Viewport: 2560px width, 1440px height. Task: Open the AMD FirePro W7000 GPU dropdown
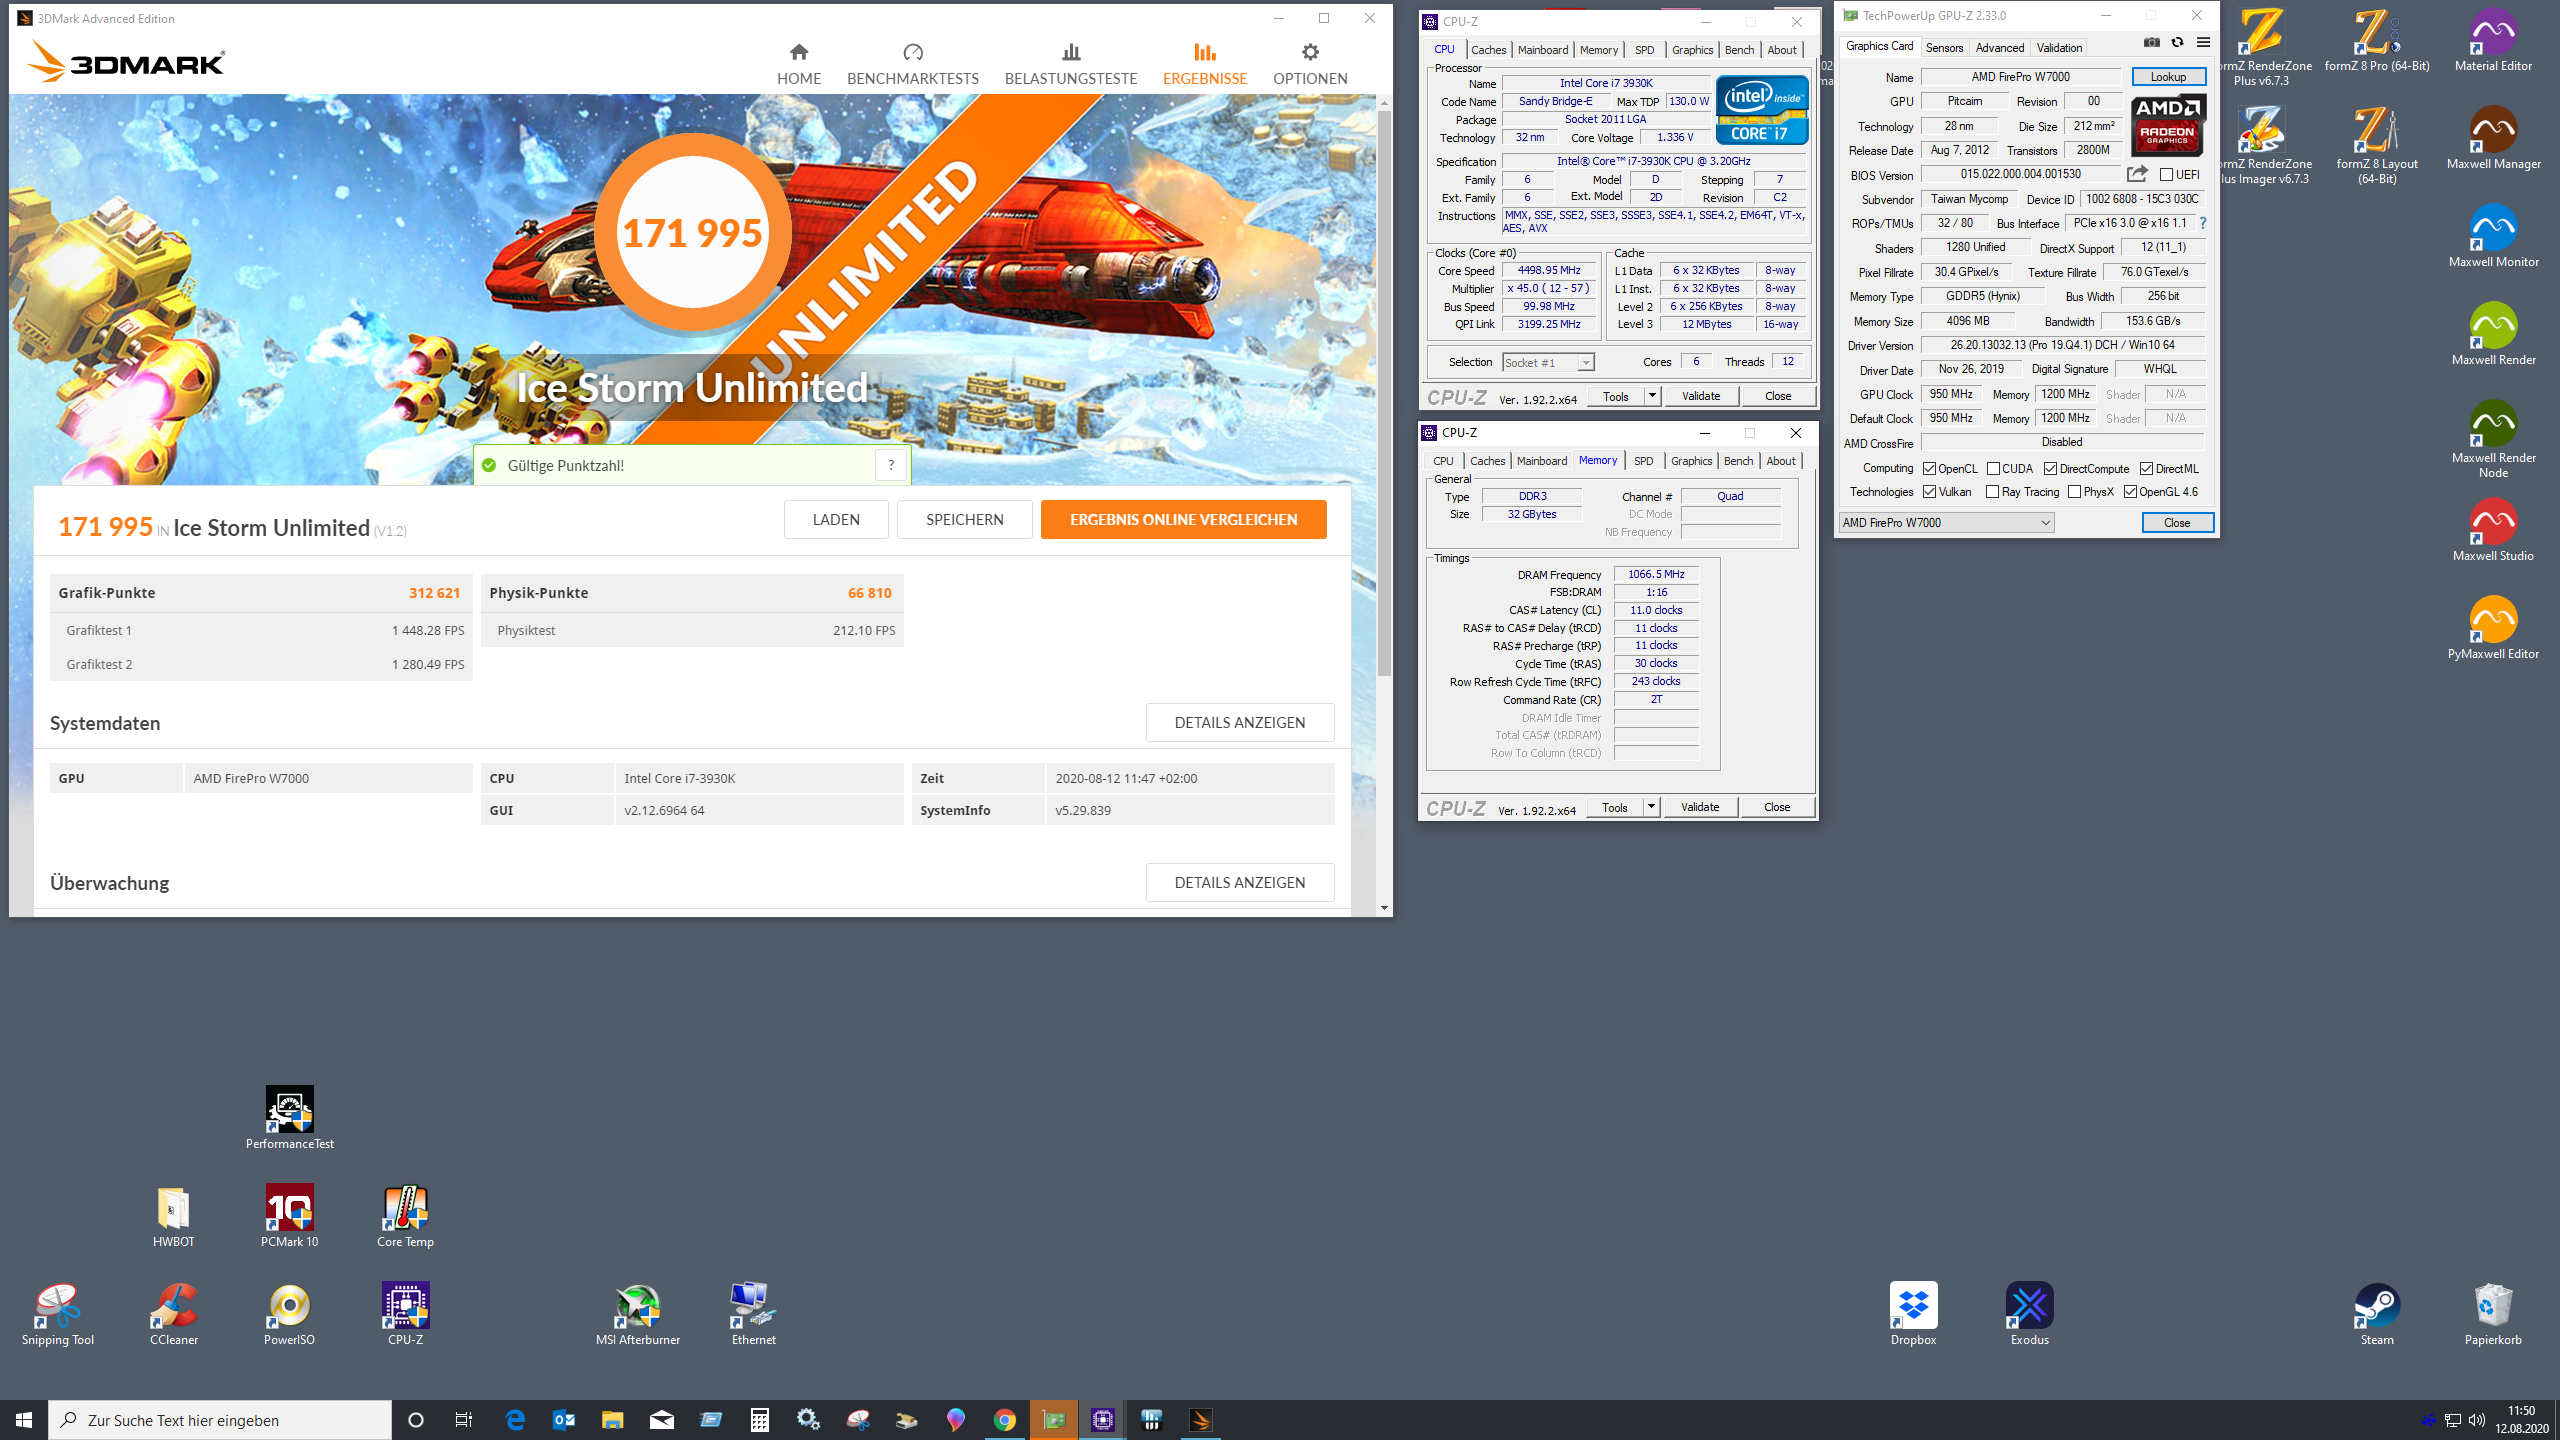[1946, 523]
